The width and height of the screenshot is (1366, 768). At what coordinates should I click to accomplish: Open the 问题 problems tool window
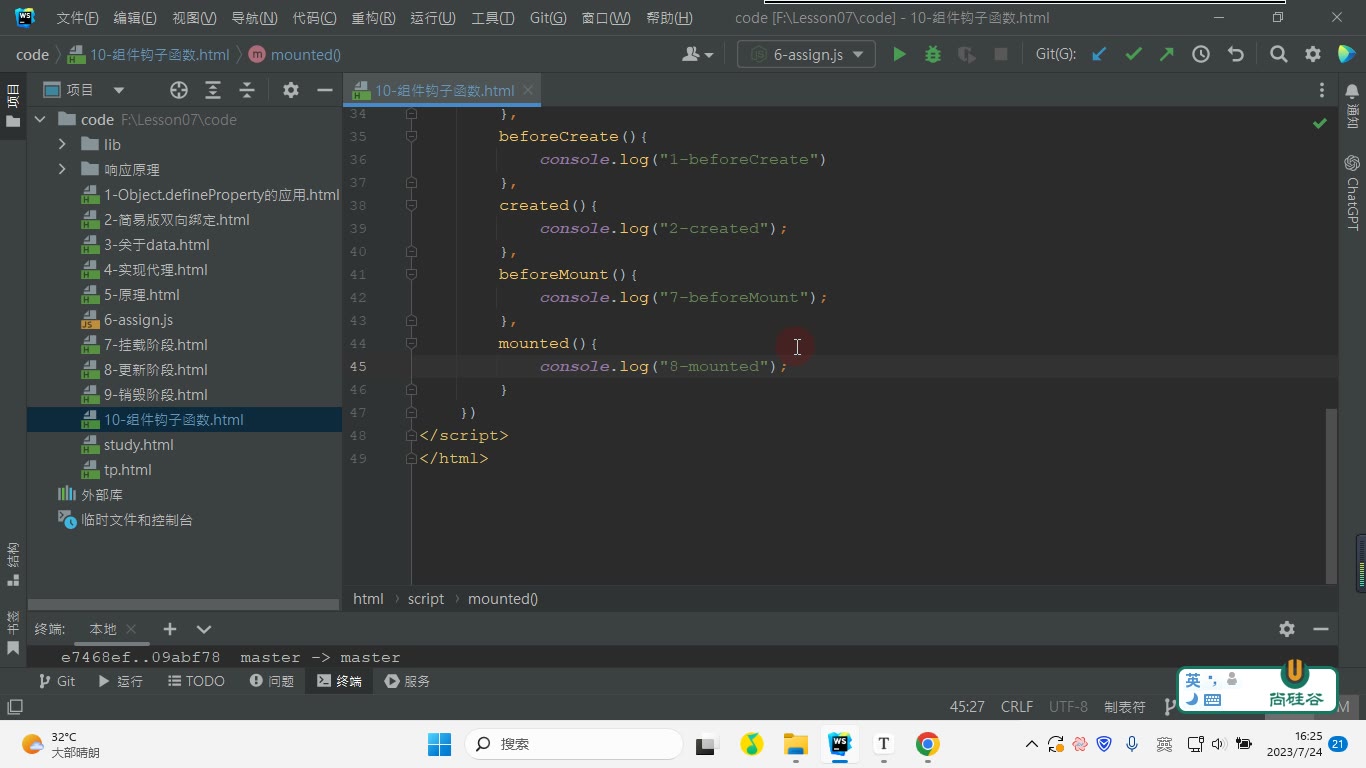[x=271, y=681]
